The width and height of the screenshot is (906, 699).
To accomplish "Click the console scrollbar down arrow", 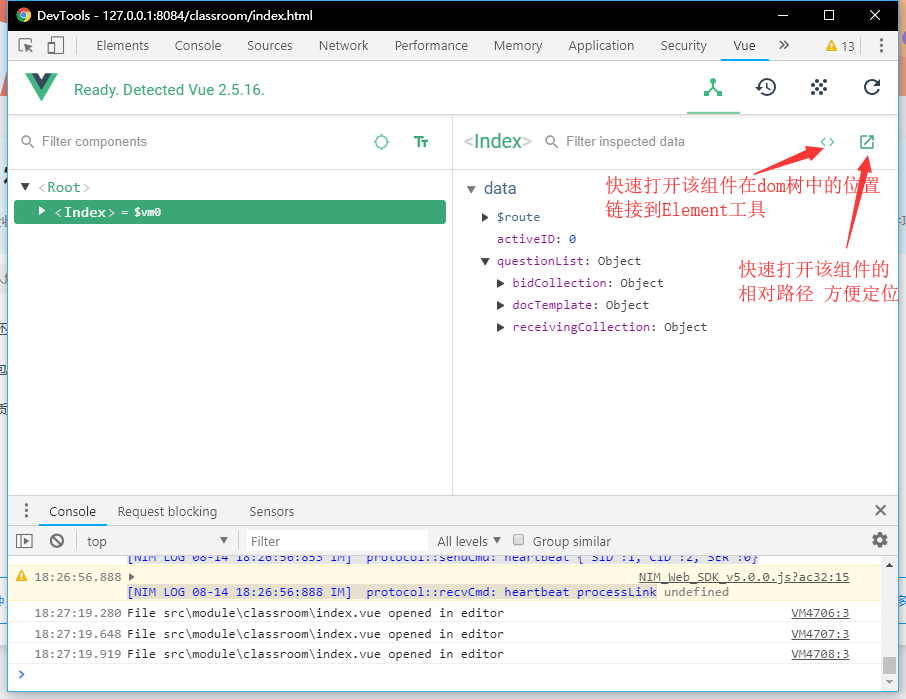I will (x=890, y=682).
